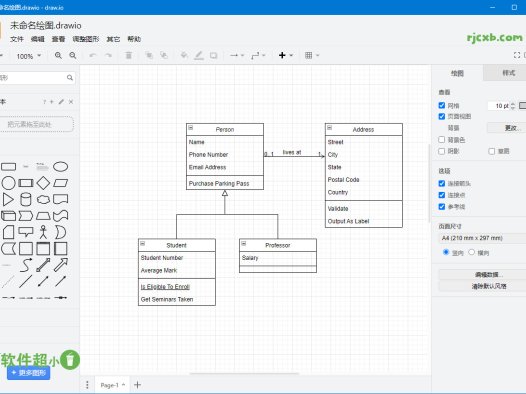
Task: Select the bidirectional block arrow shape
Action: point(43,265)
